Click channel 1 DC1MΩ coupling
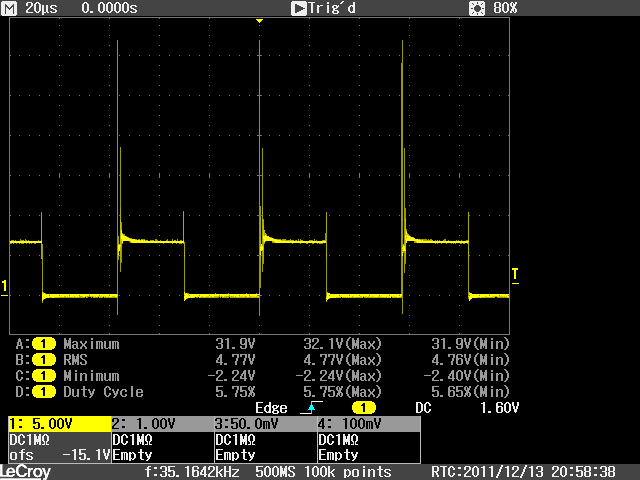Viewport: 640px width, 480px height. coord(29,440)
